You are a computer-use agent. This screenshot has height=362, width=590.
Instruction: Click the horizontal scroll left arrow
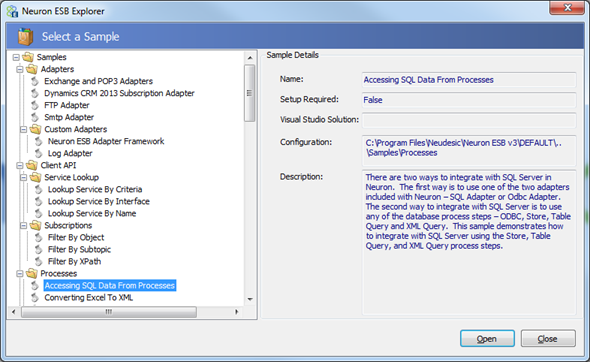coord(14,312)
